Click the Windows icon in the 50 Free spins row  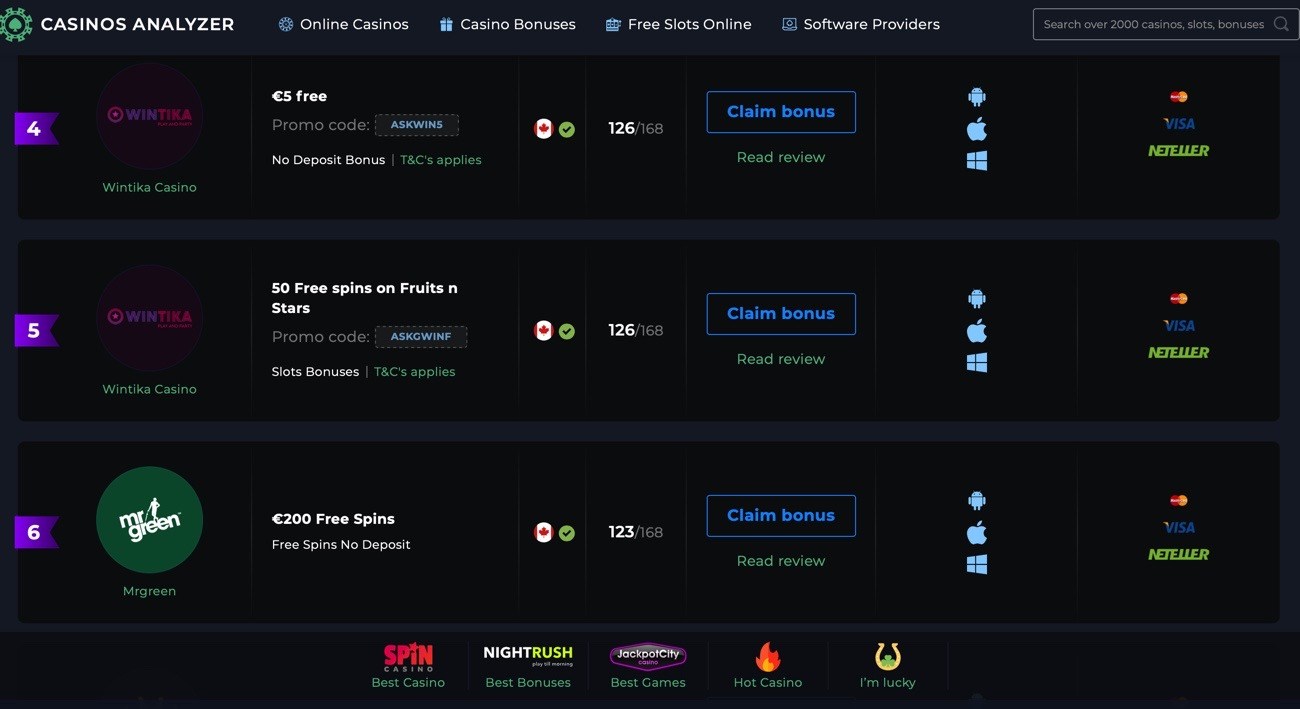pos(977,363)
